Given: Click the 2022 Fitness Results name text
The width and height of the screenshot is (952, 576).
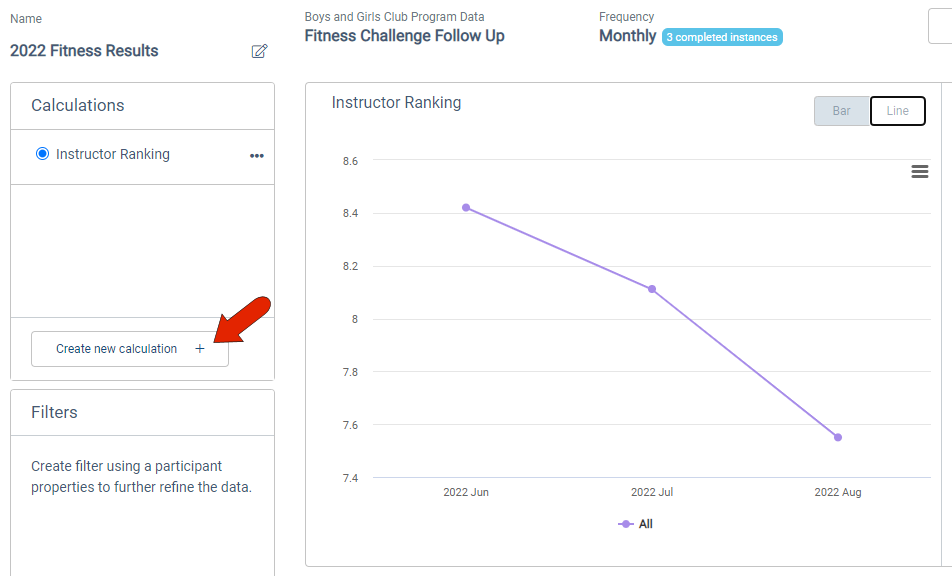Looking at the screenshot, I should tap(84, 51).
